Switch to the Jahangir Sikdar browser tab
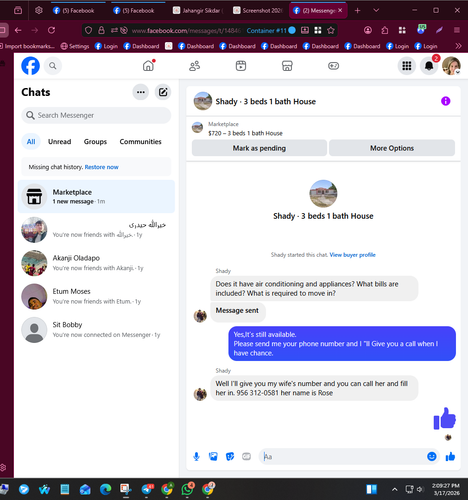Screen dimensions: 468x500 [x=198, y=11]
